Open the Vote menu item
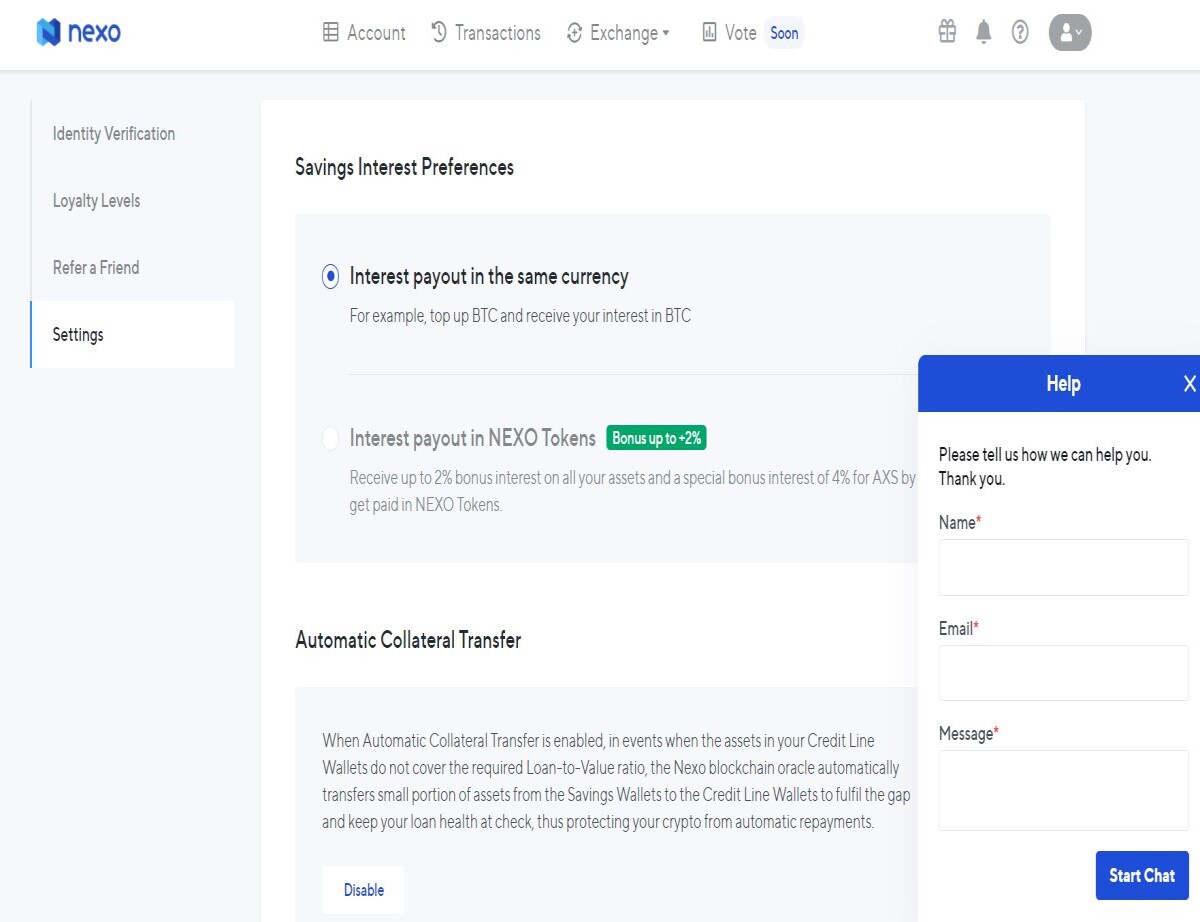This screenshot has width=1200, height=922. (x=729, y=33)
